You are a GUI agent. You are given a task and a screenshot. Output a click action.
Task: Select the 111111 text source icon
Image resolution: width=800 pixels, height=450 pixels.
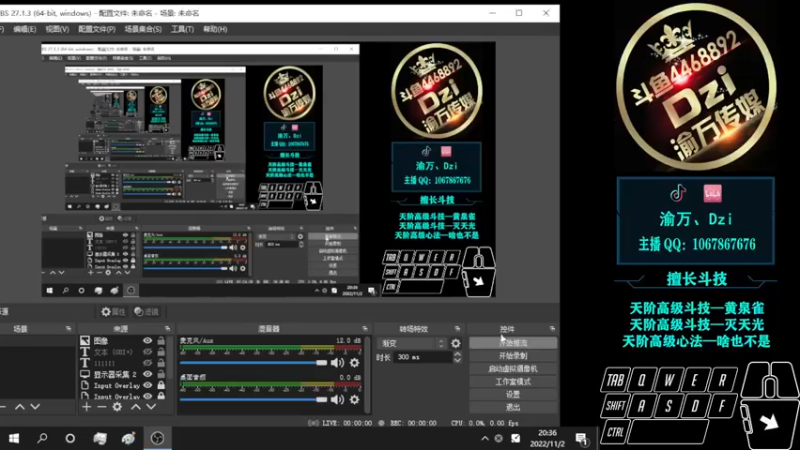(x=85, y=363)
